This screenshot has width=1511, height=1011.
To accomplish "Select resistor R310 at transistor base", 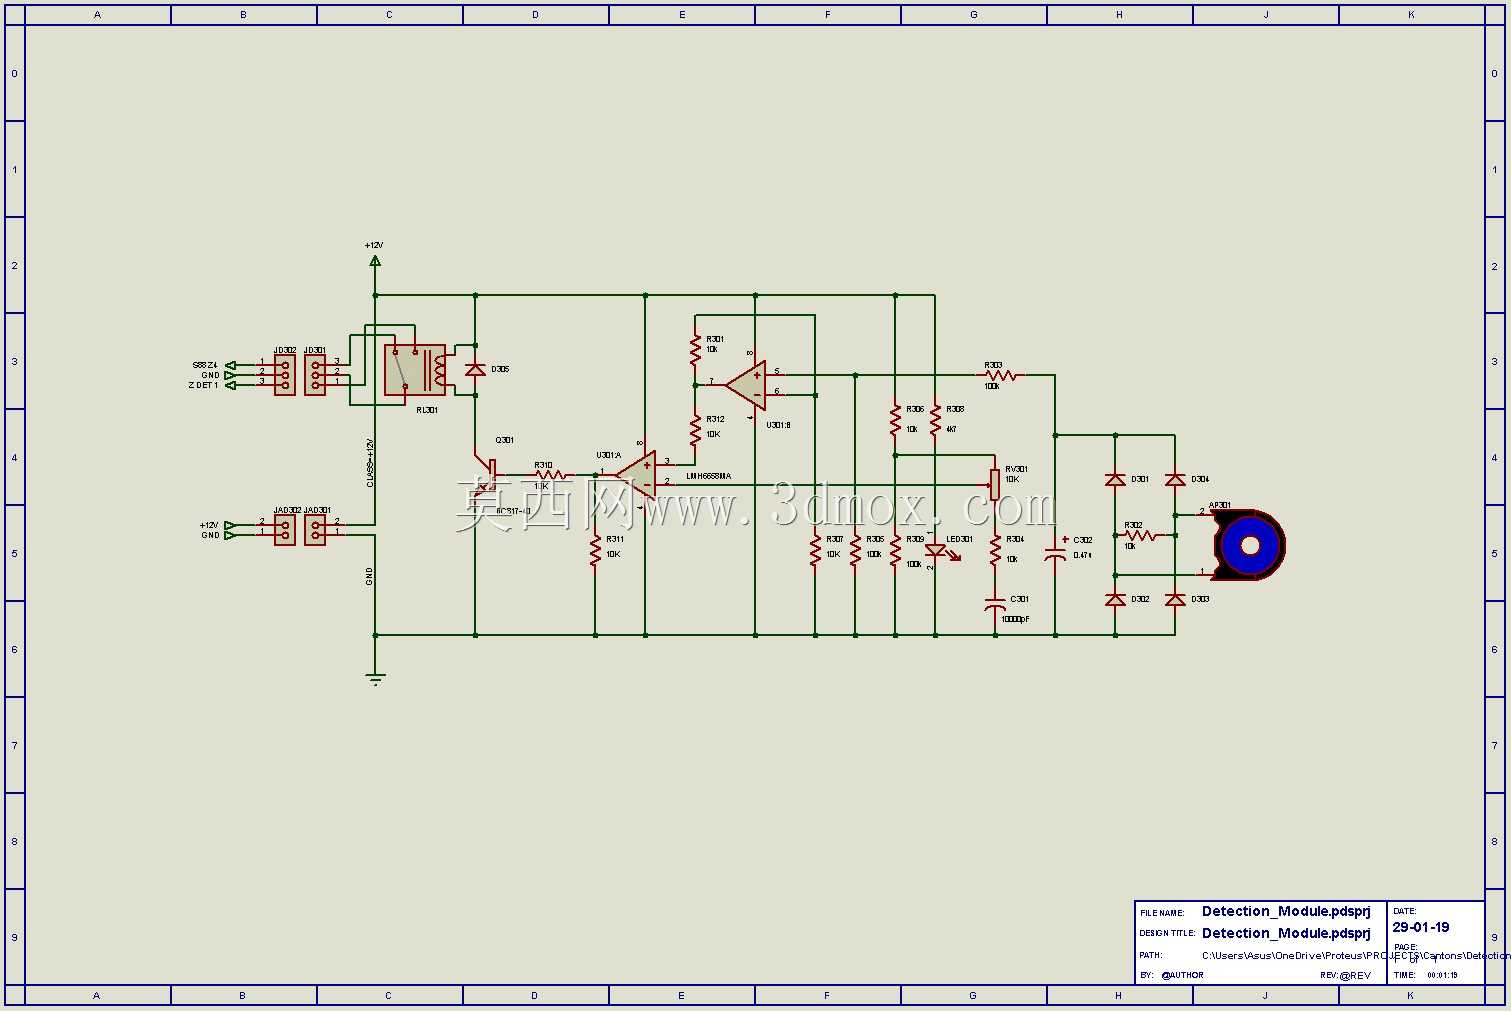I will pyautogui.click(x=551, y=475).
